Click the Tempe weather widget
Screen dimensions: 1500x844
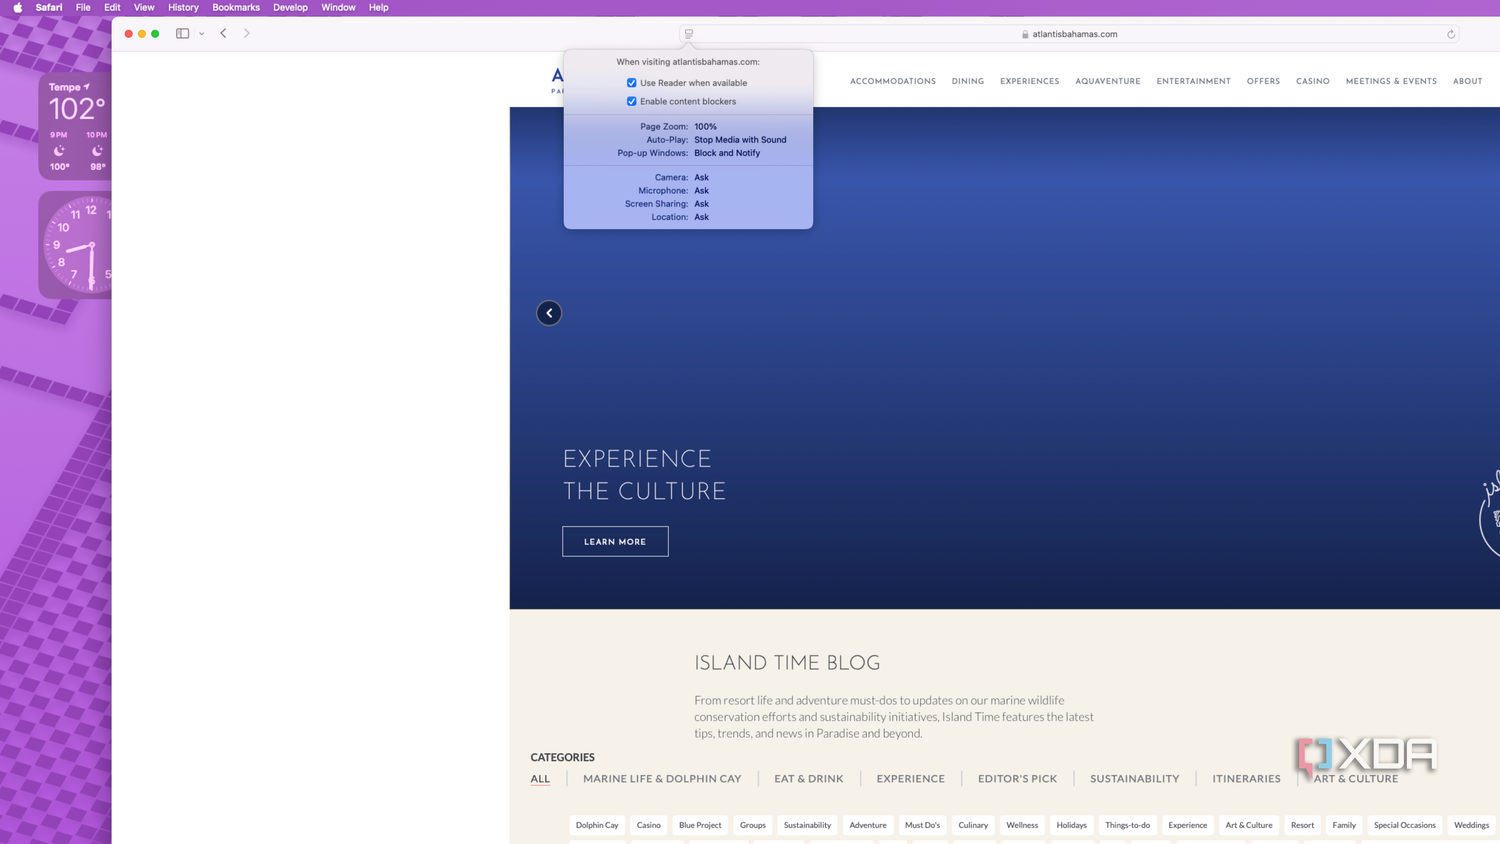pos(76,126)
